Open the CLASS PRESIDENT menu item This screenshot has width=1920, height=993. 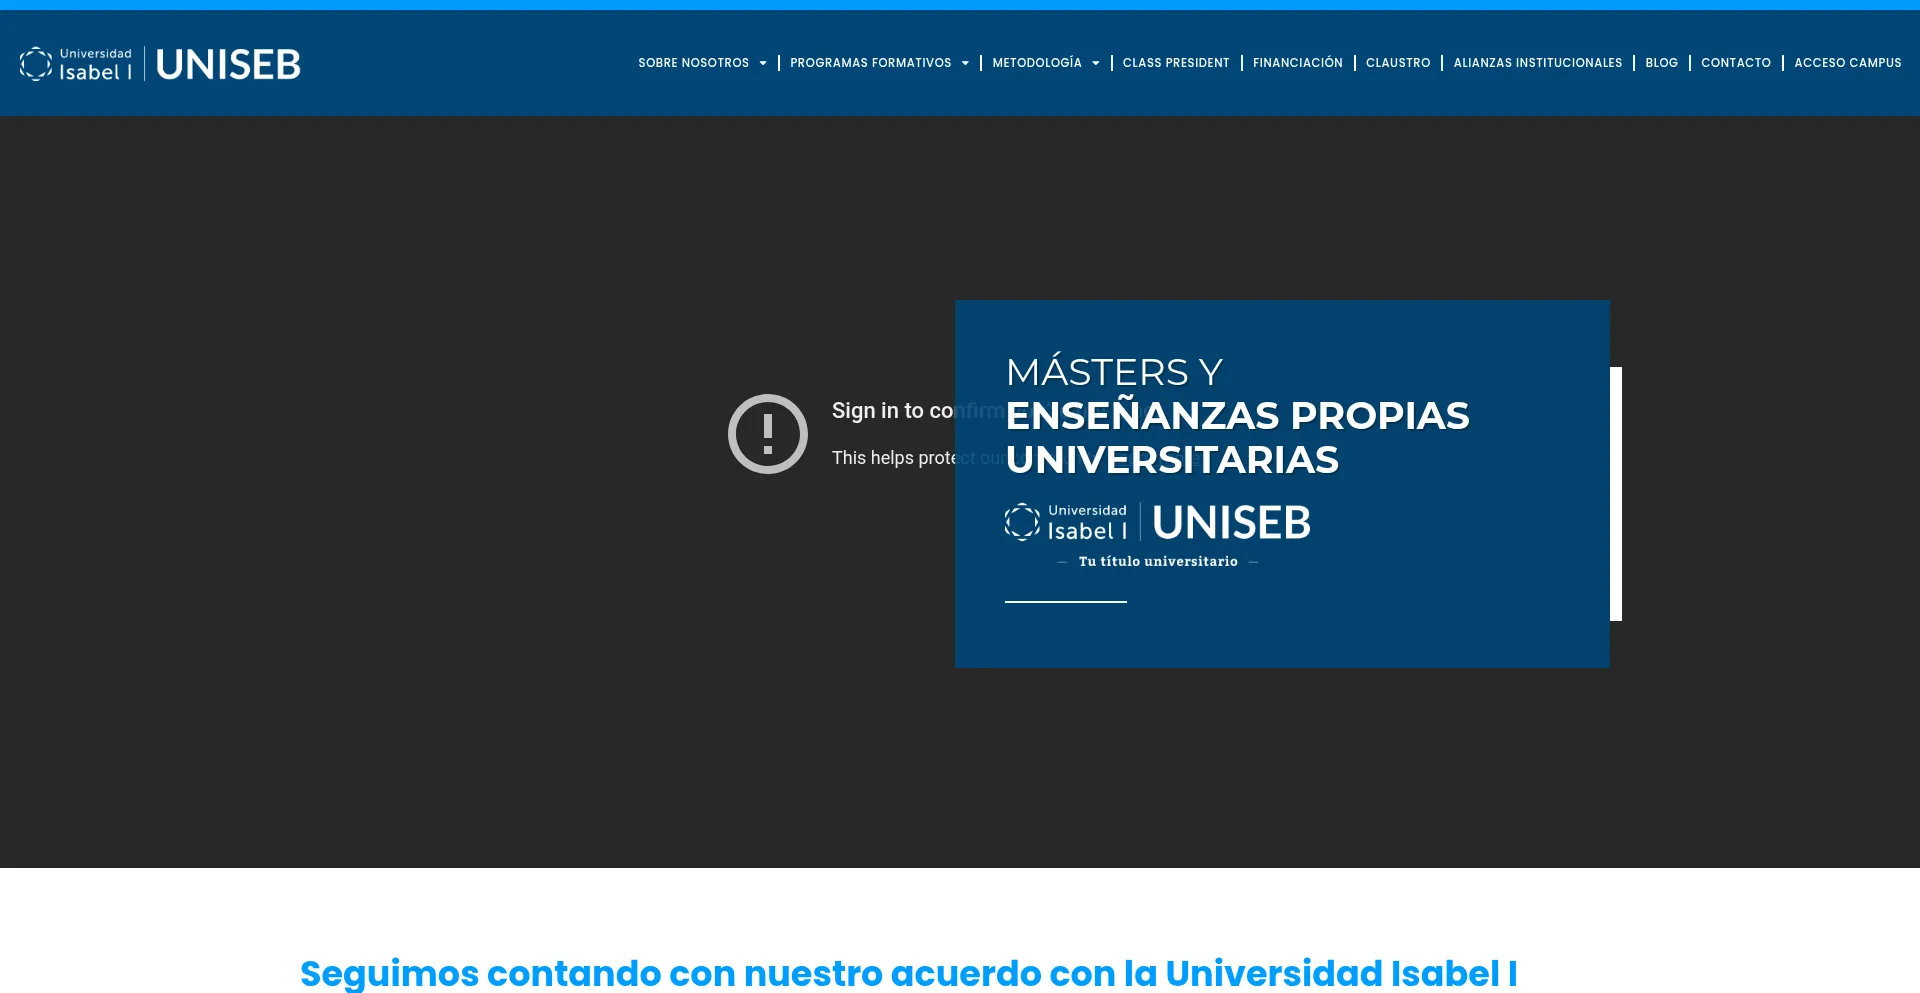coord(1176,63)
